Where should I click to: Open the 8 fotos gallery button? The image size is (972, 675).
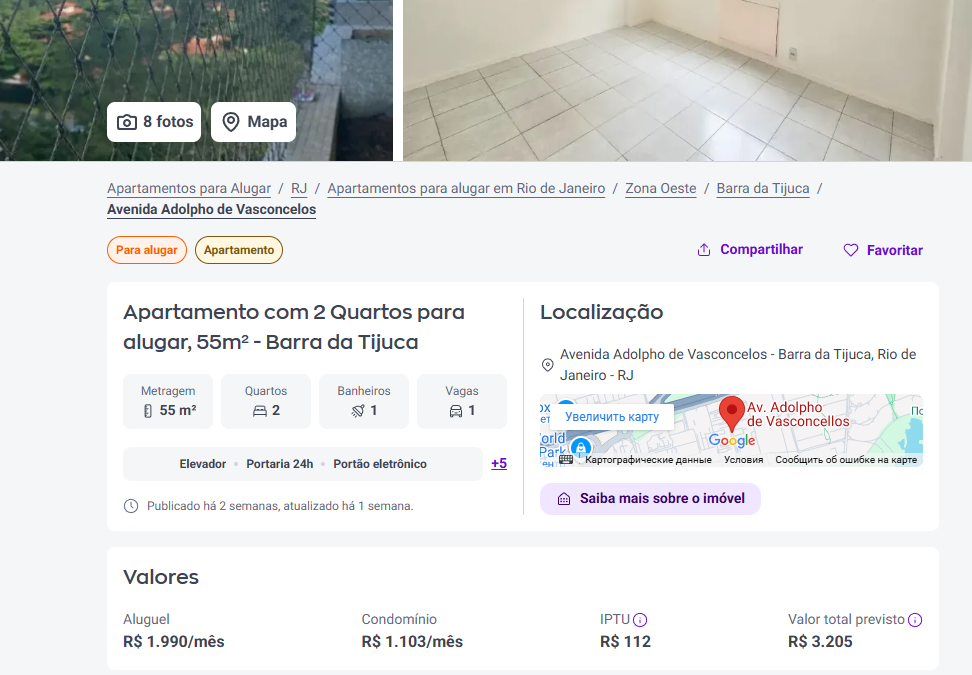click(154, 122)
